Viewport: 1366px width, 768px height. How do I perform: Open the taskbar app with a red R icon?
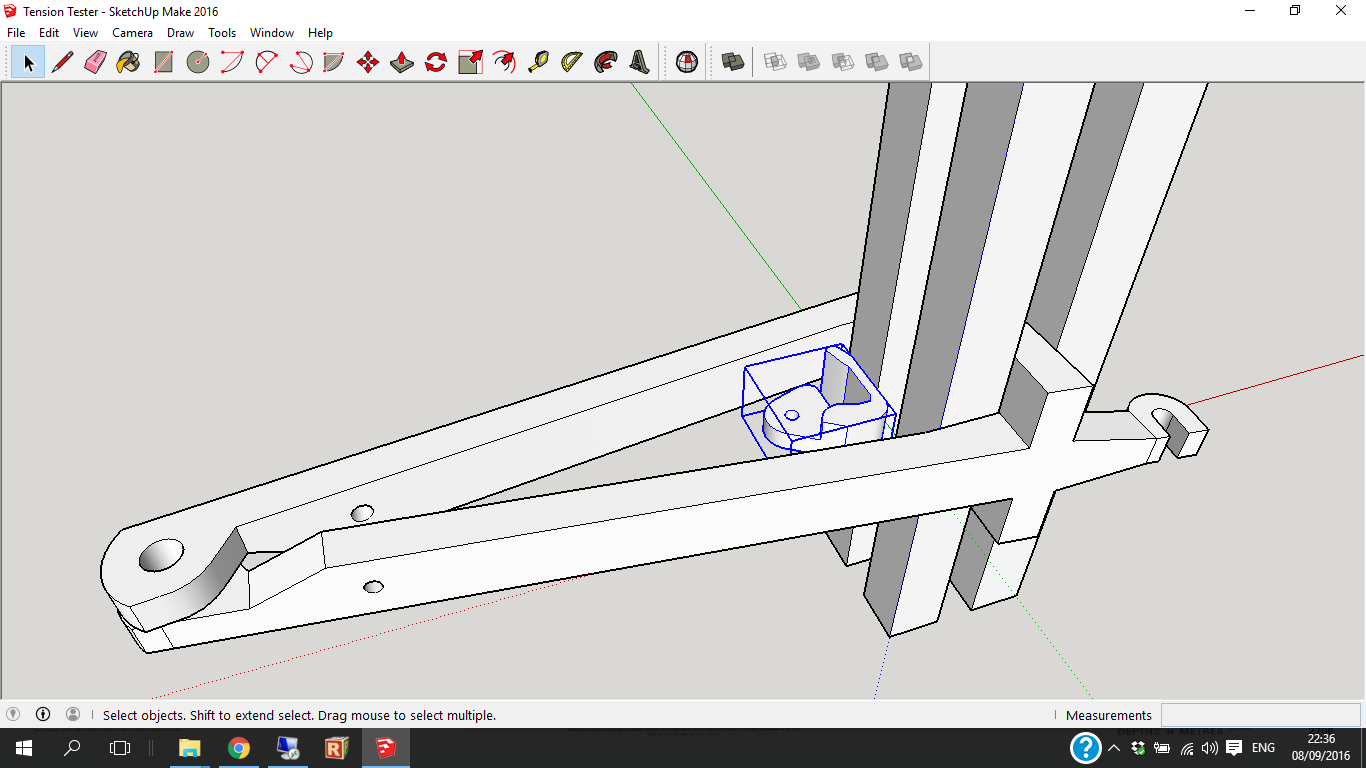click(336, 747)
